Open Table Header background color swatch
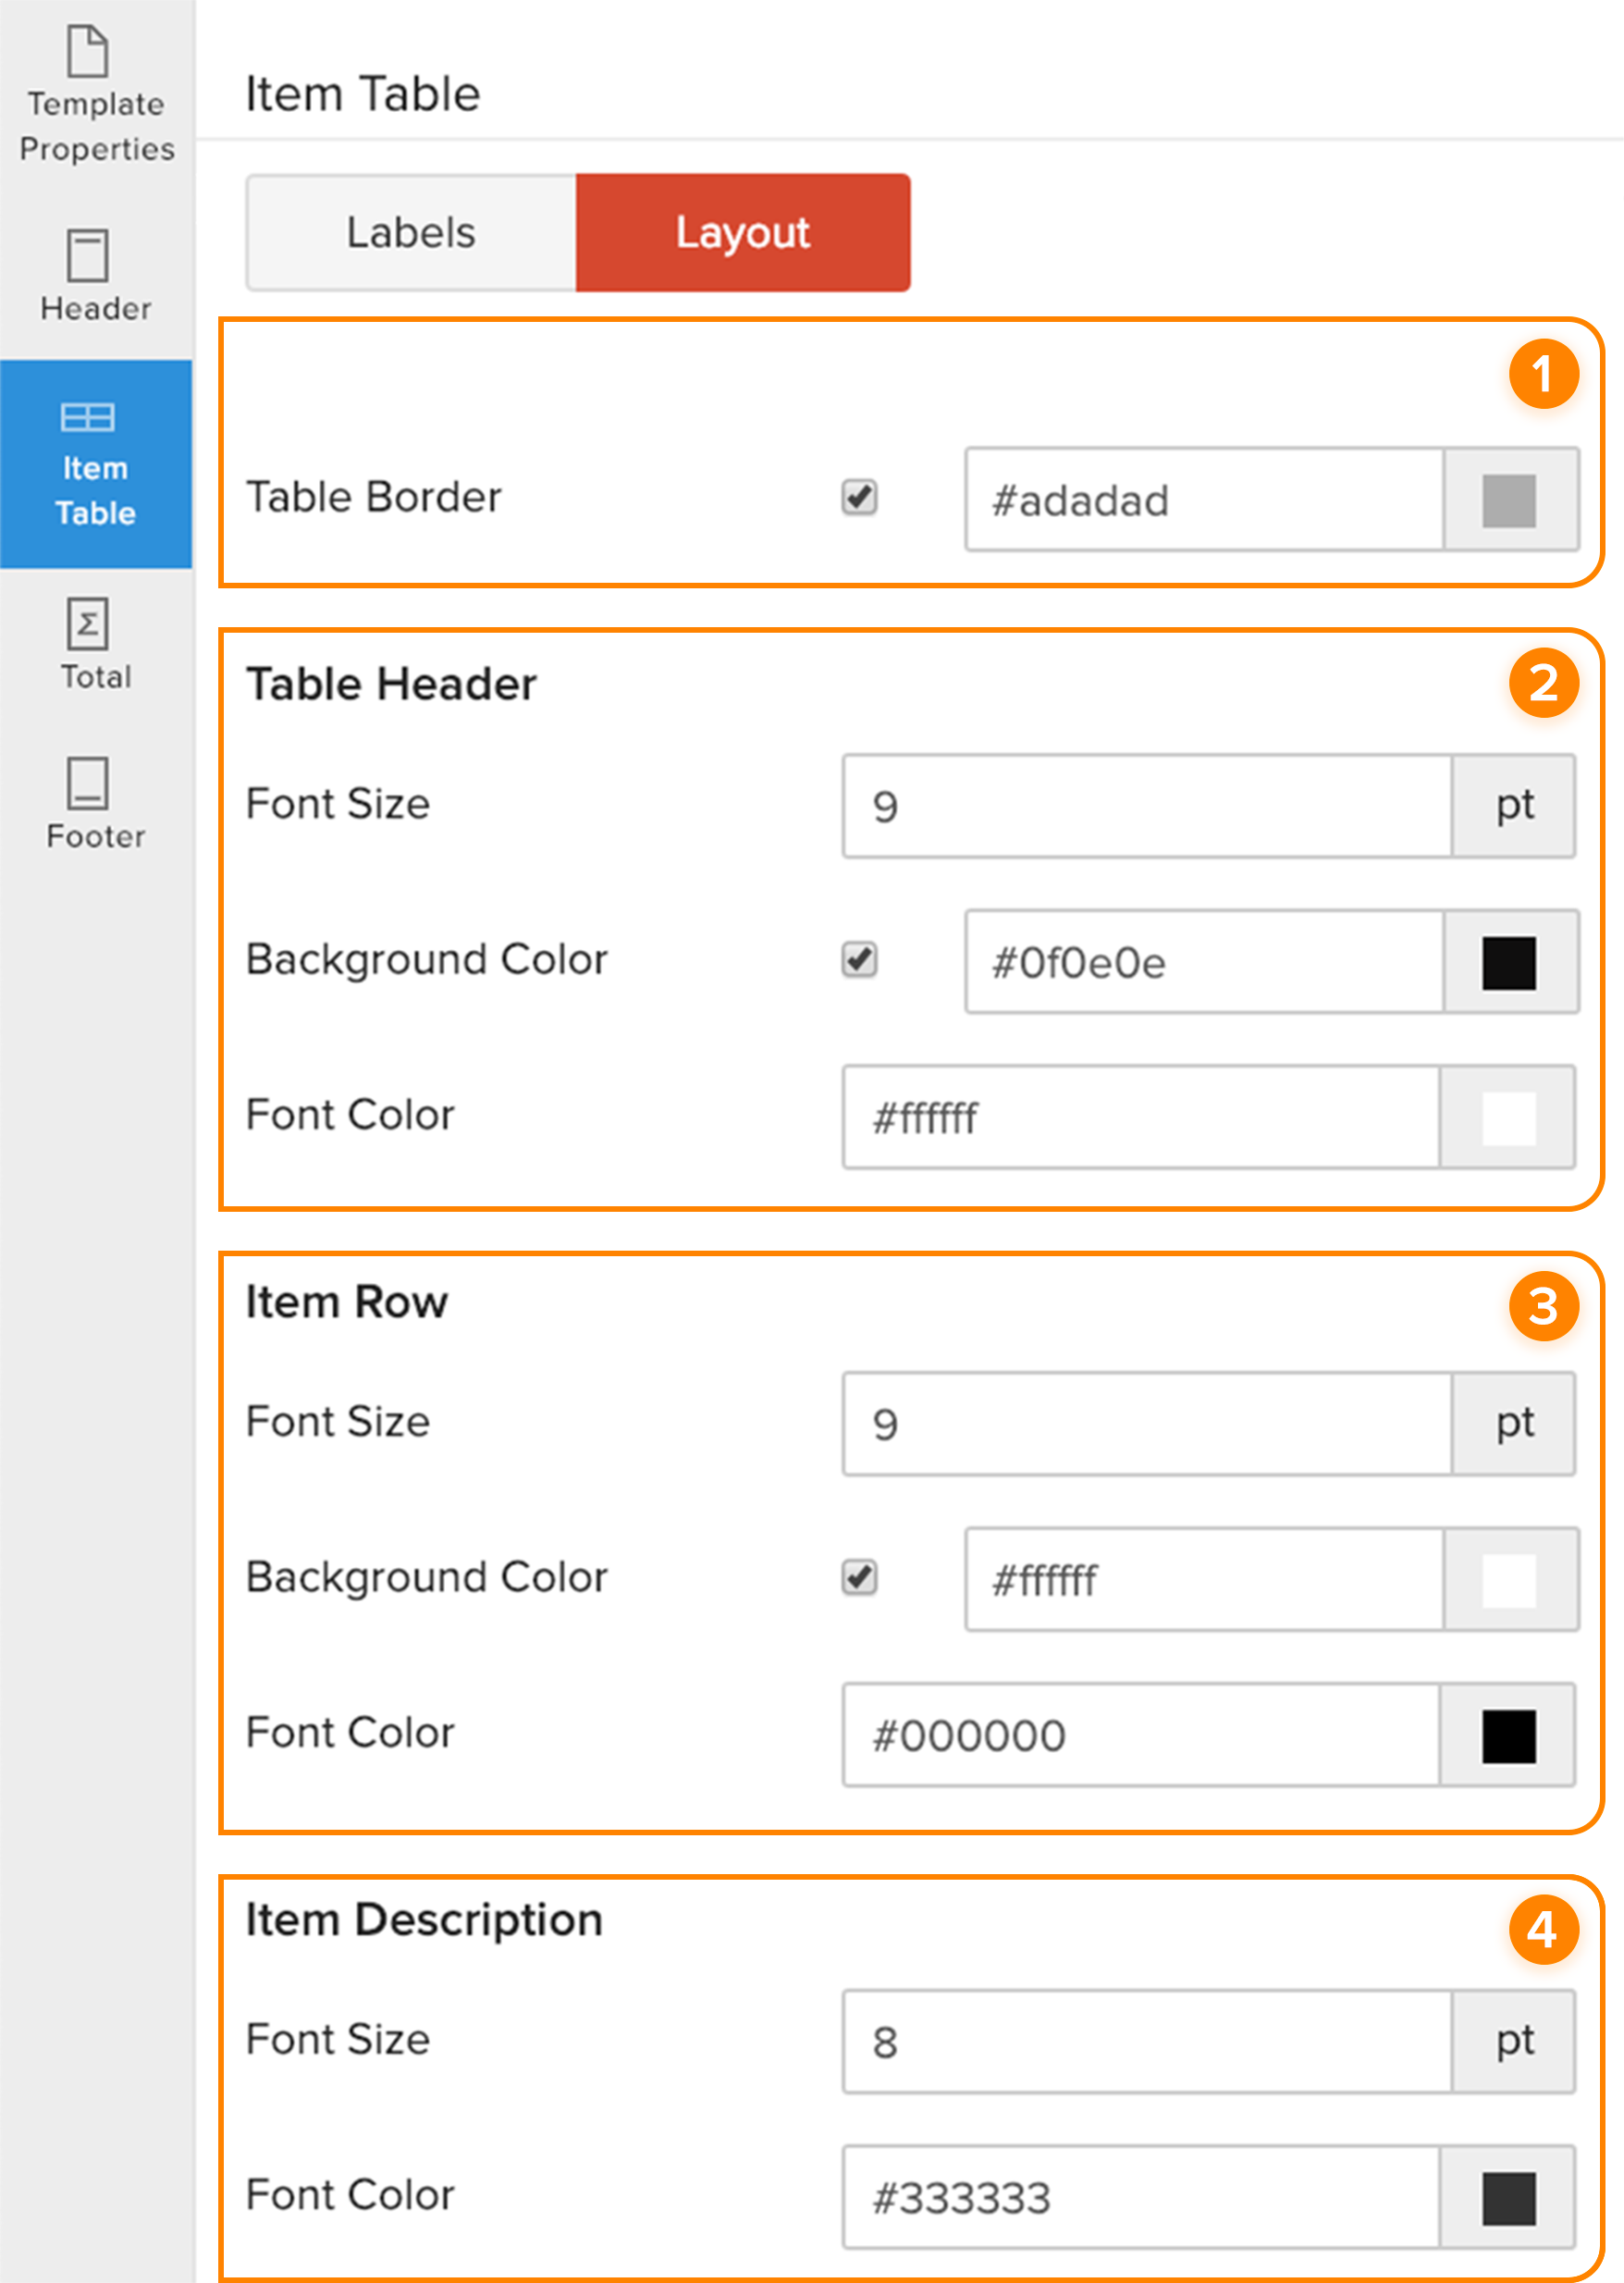Viewport: 1624px width, 2283px height. pos(1508,963)
